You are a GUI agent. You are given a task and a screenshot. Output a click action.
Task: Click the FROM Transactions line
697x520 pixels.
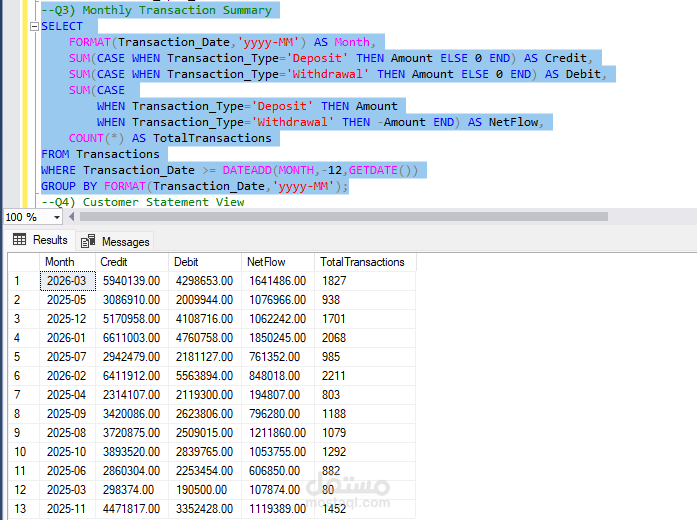[100, 154]
